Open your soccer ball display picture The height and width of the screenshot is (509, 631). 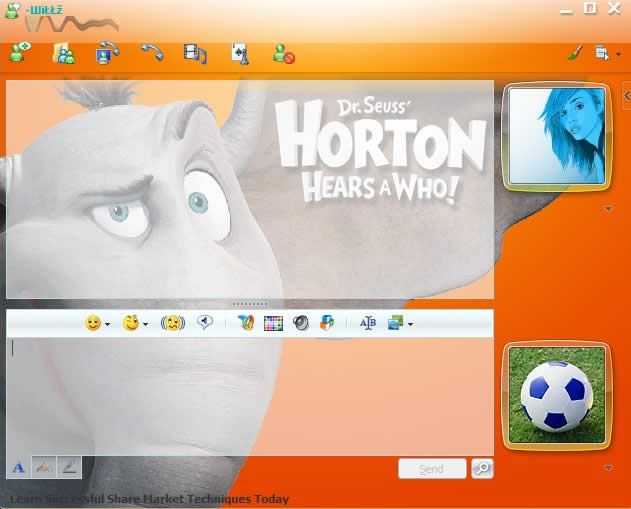(557, 395)
